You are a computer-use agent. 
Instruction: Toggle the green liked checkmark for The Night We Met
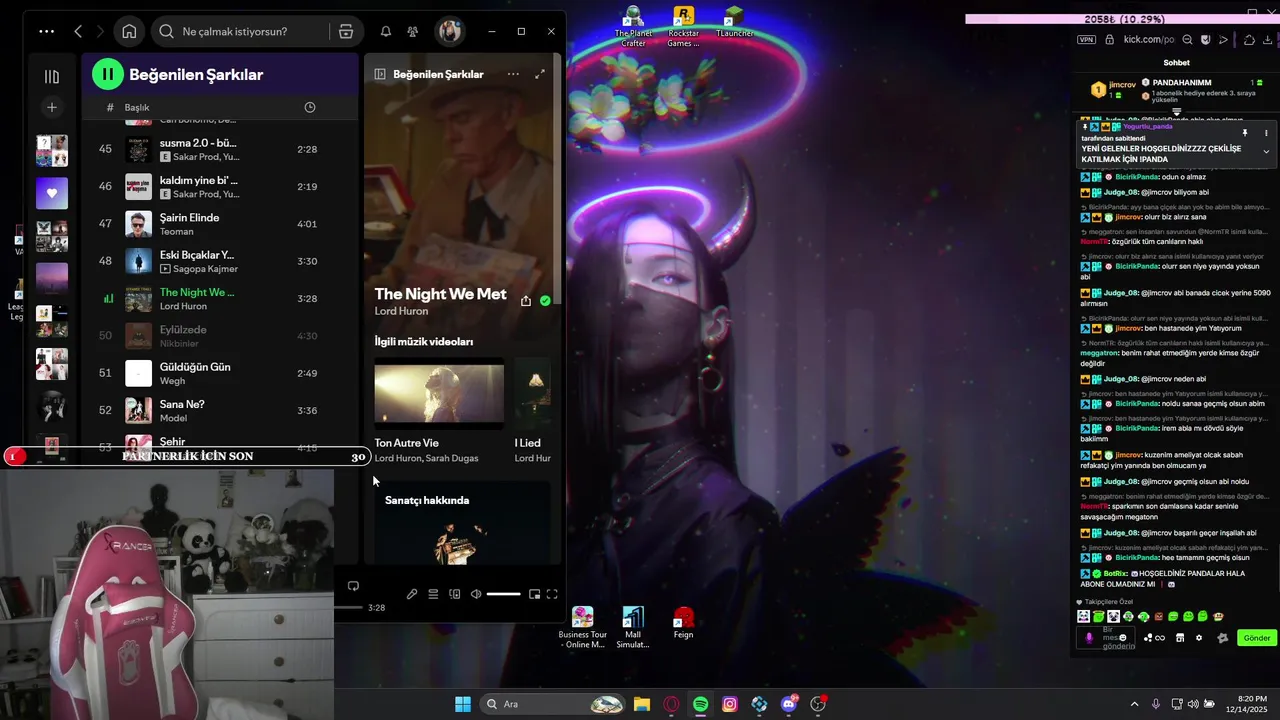click(x=545, y=300)
